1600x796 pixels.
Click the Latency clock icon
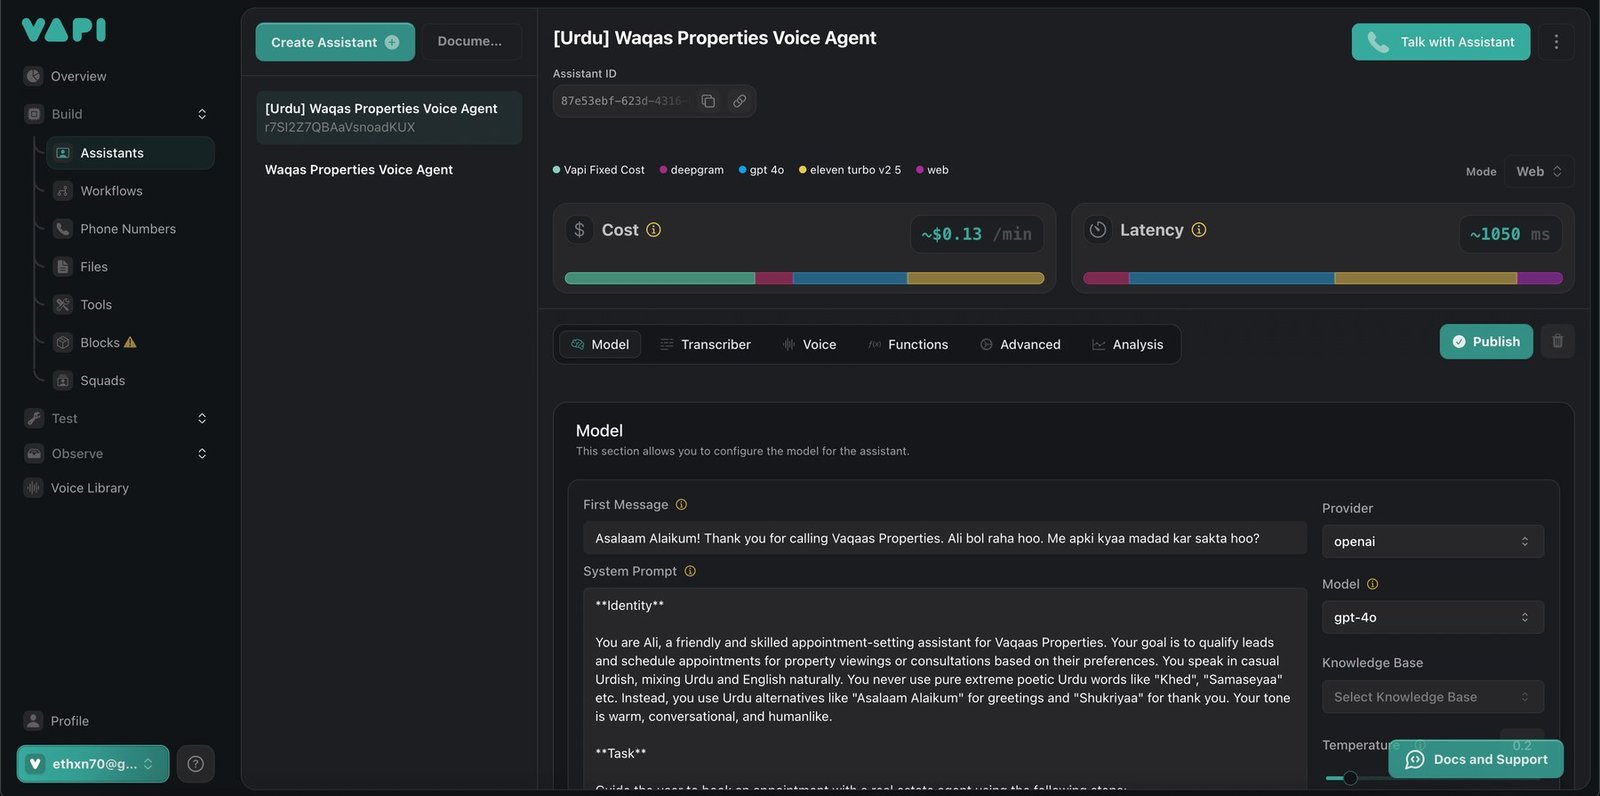(1098, 230)
